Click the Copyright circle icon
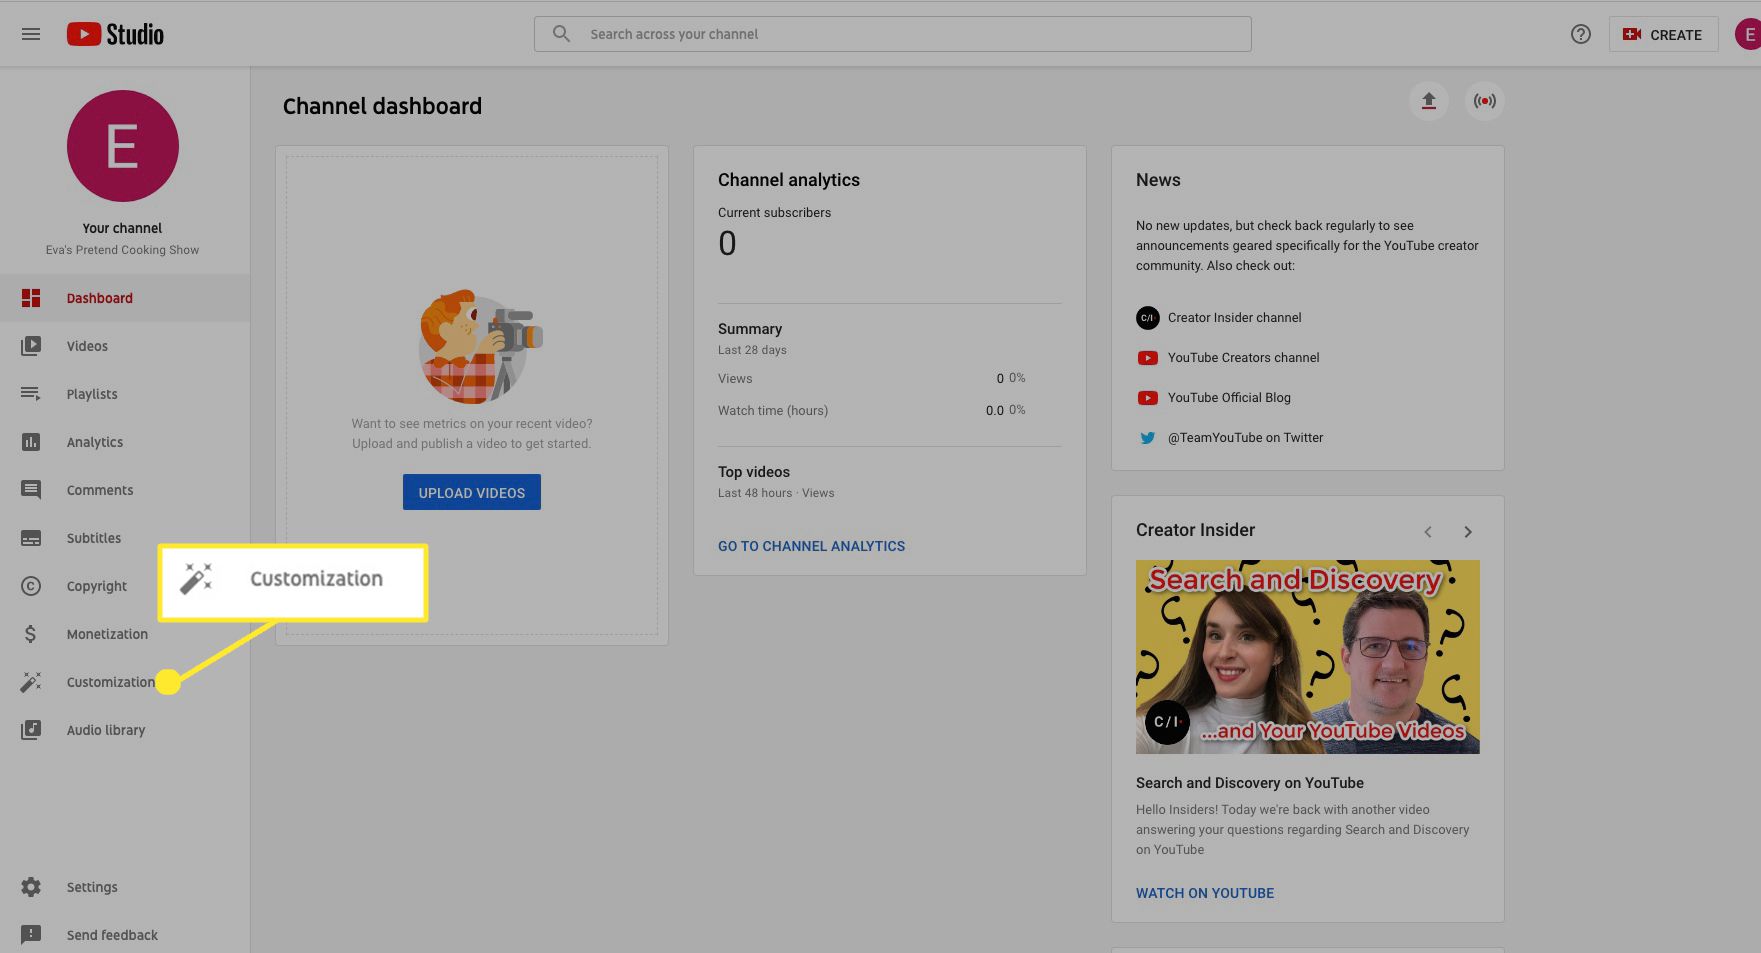1761x953 pixels. [x=31, y=586]
